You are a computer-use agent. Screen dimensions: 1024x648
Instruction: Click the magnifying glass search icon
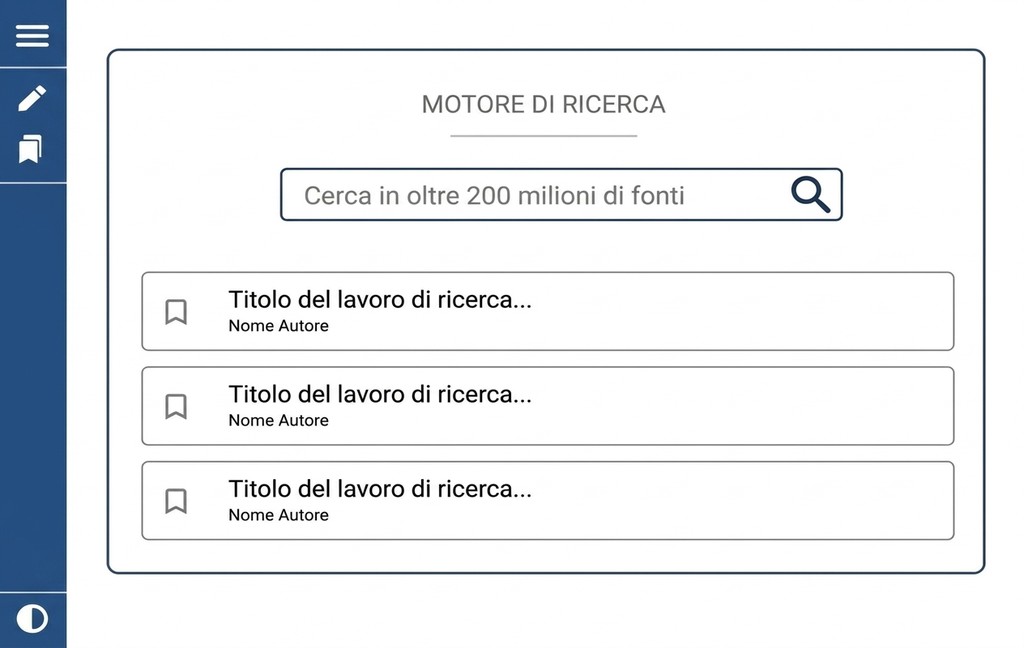(x=810, y=195)
